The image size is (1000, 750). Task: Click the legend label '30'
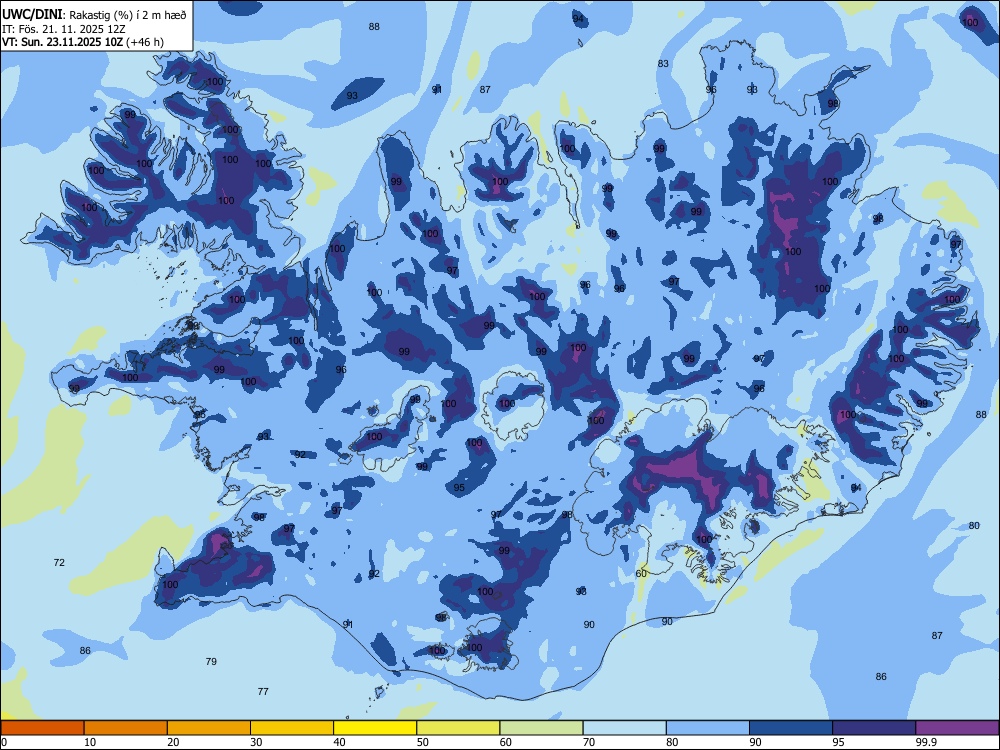coord(256,742)
